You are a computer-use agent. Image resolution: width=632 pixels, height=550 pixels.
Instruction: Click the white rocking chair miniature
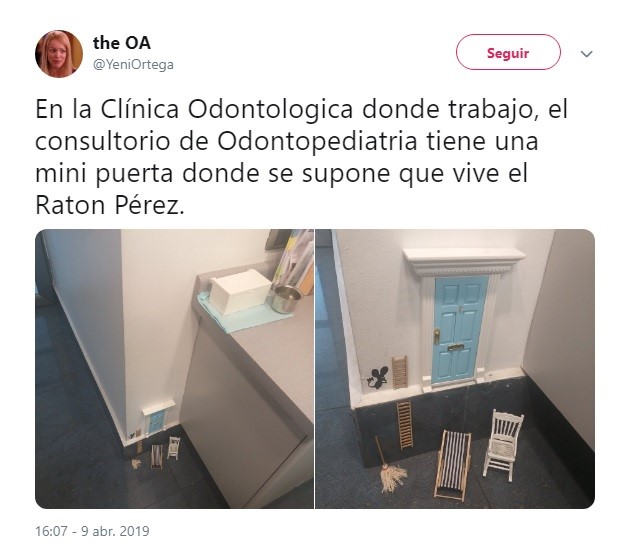(x=504, y=444)
